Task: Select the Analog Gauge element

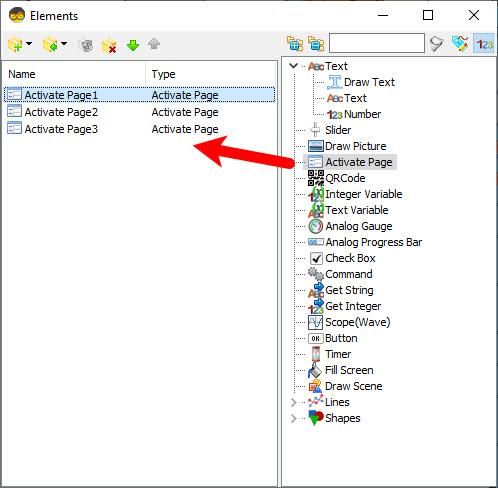Action: tap(359, 226)
